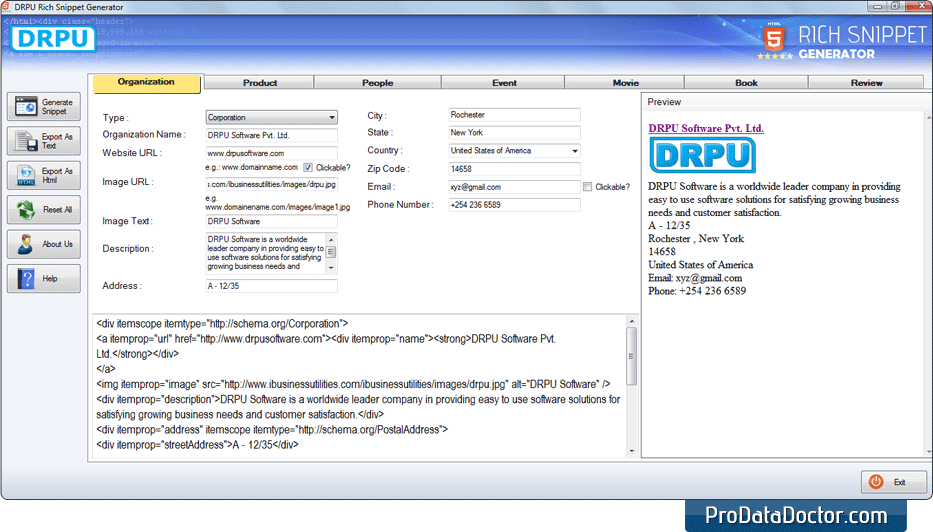This screenshot has width=933, height=532.
Task: Click the DRPU logo in header
Action: (x=53, y=39)
